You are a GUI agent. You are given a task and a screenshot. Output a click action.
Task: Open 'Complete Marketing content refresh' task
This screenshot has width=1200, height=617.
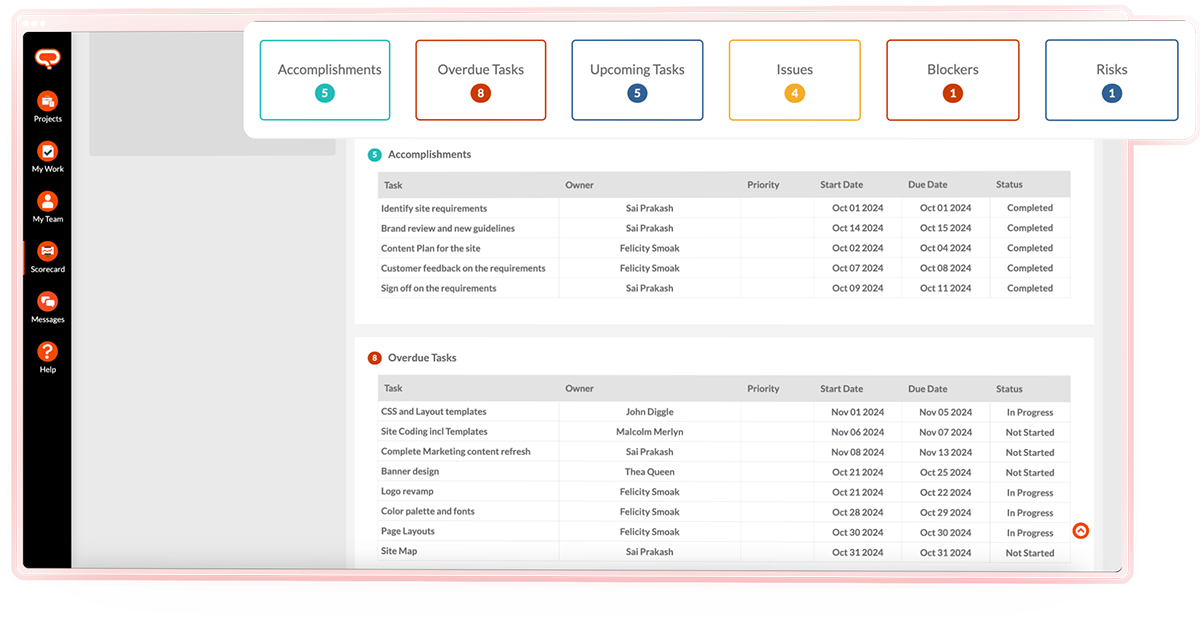point(456,452)
